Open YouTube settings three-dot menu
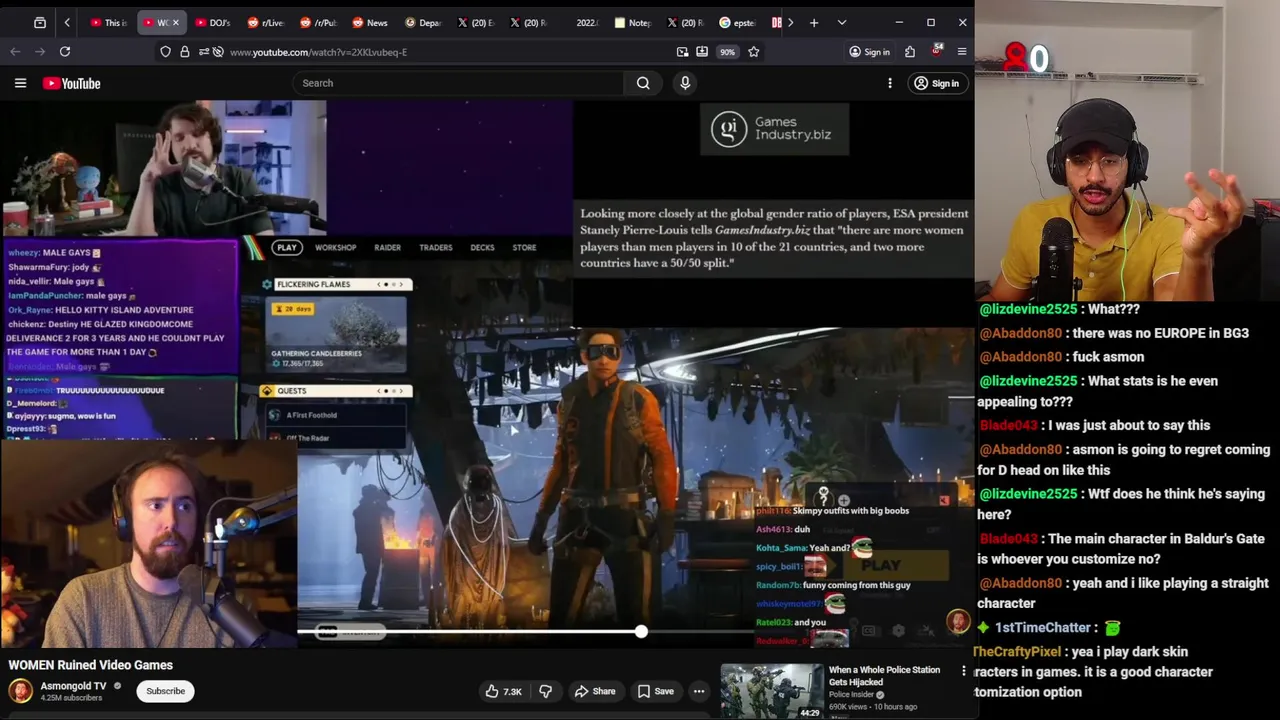 coord(890,83)
